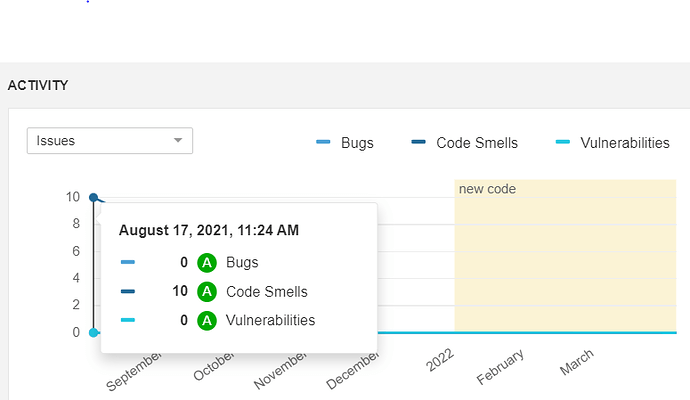Click the green A rating next to Code Smells
Screen dimensions: 690x400
[207, 292]
